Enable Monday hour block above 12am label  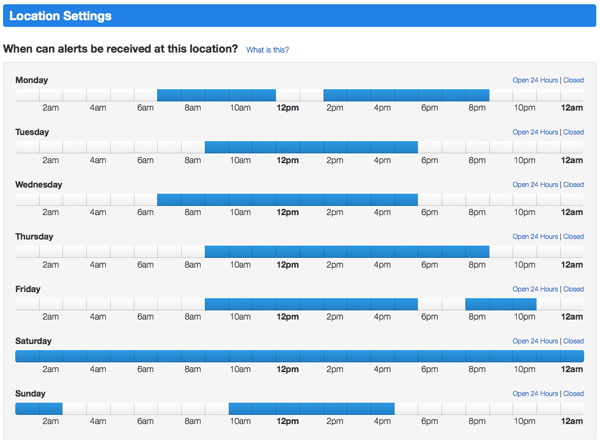572,95
